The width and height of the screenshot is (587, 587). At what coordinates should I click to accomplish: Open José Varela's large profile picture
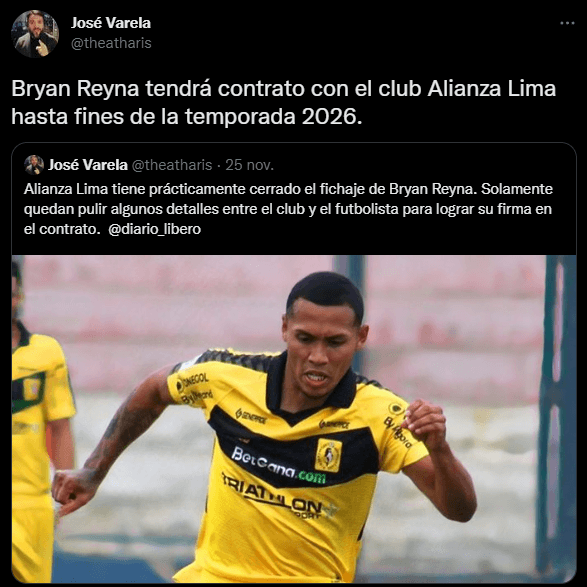[35, 34]
